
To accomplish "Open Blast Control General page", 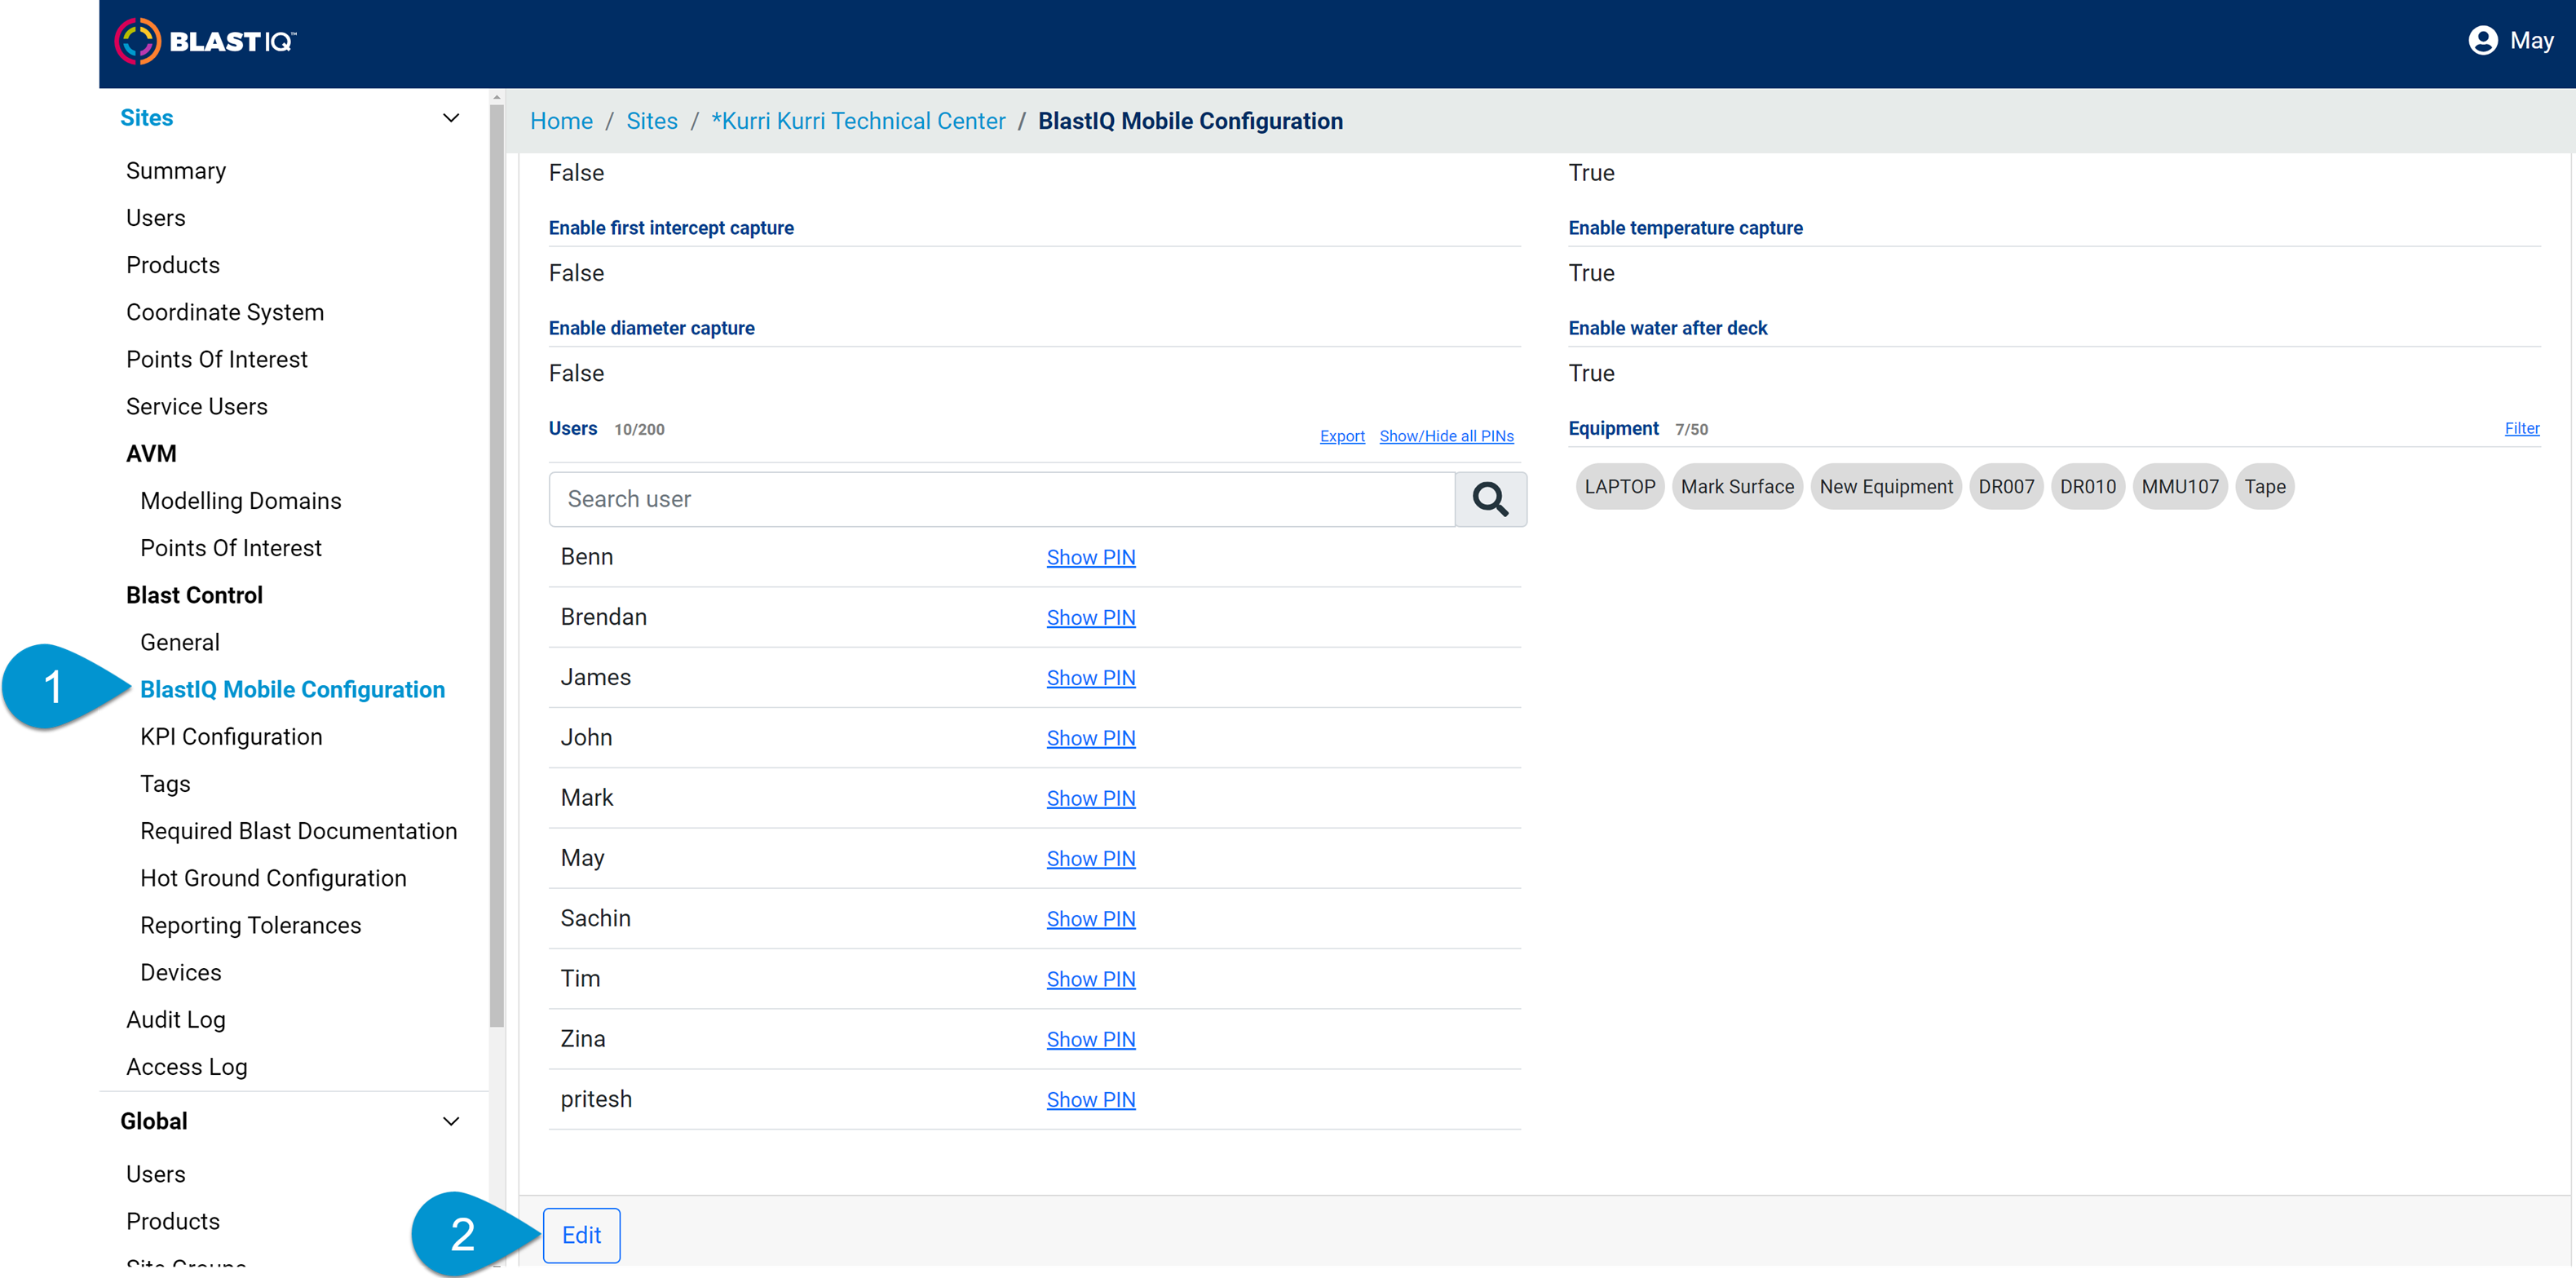I will pos(180,642).
